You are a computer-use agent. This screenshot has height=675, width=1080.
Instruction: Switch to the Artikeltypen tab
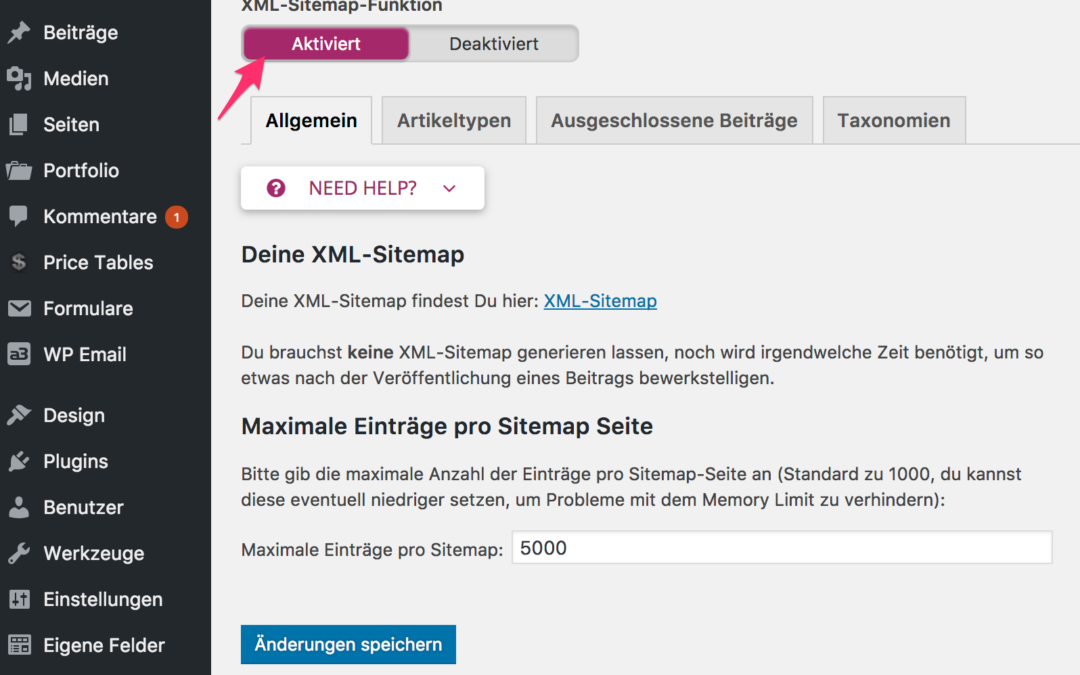454,121
